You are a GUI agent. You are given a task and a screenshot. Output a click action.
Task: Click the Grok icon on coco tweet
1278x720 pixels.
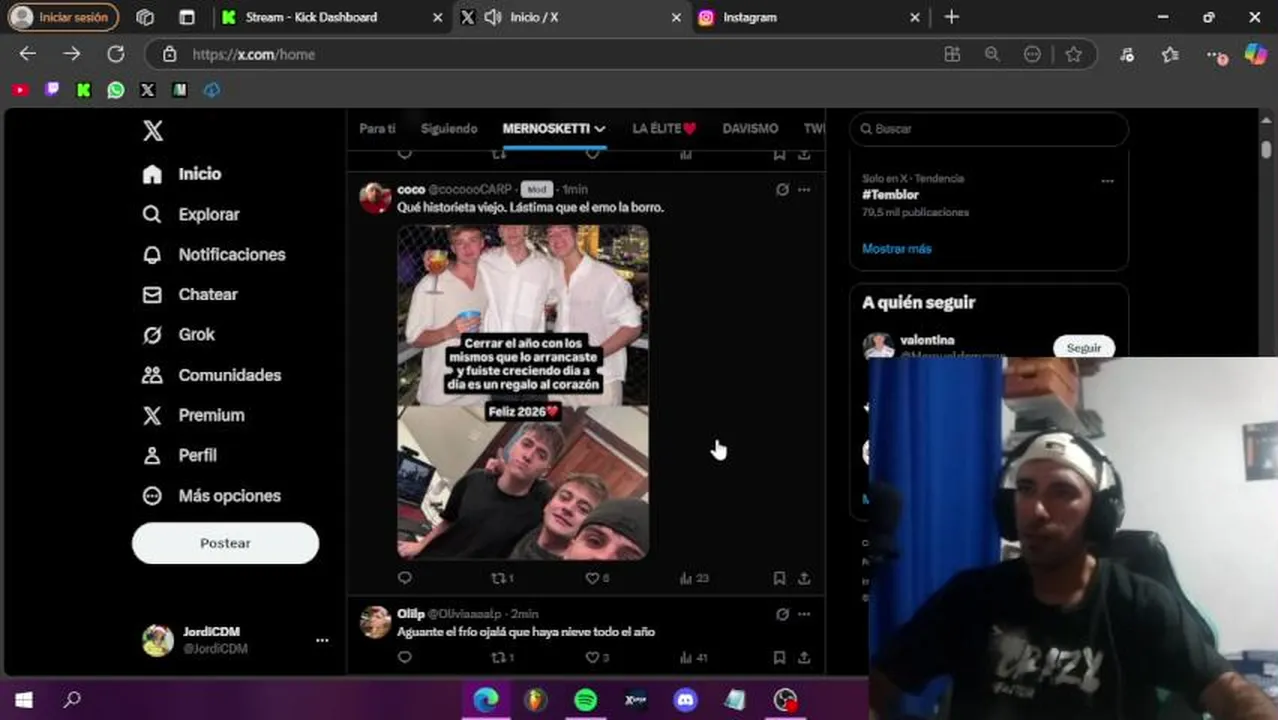click(x=782, y=189)
